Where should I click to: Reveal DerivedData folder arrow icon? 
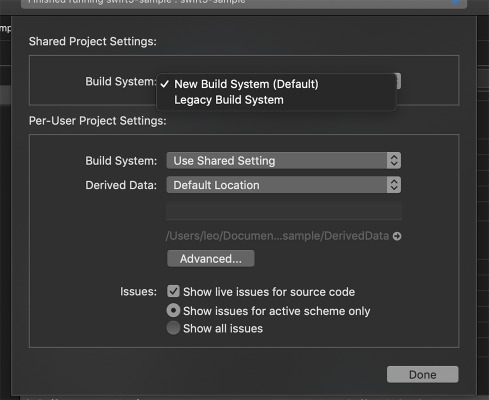[x=397, y=236]
